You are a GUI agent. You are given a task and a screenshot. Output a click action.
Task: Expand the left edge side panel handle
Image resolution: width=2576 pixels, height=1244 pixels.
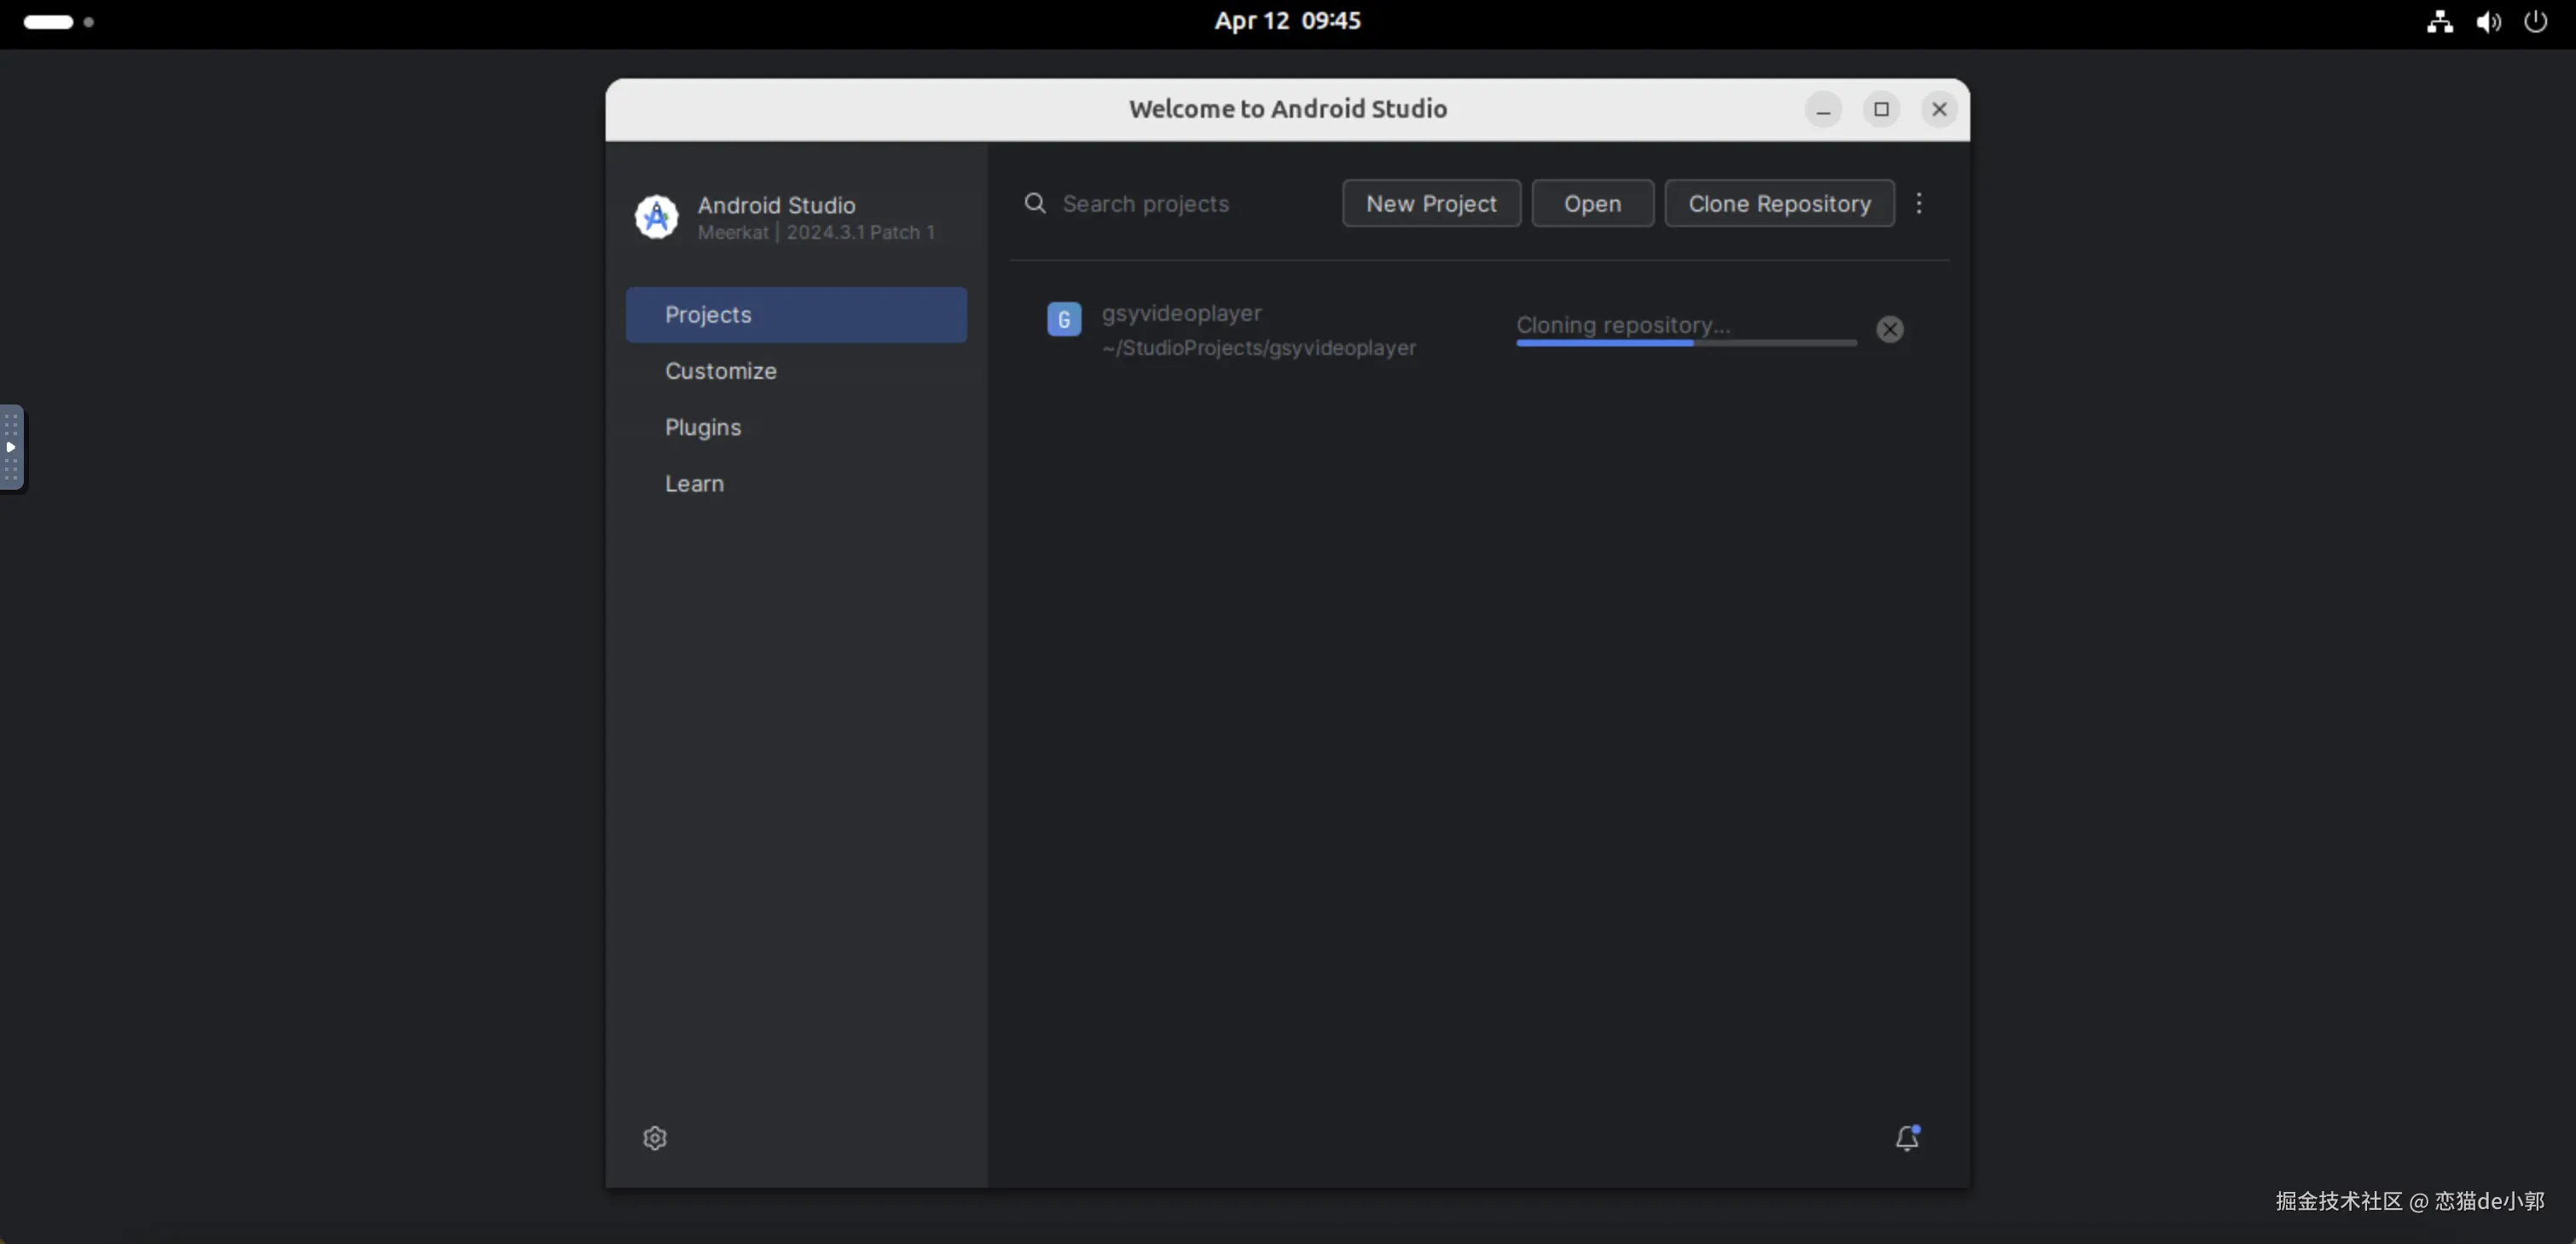11,447
